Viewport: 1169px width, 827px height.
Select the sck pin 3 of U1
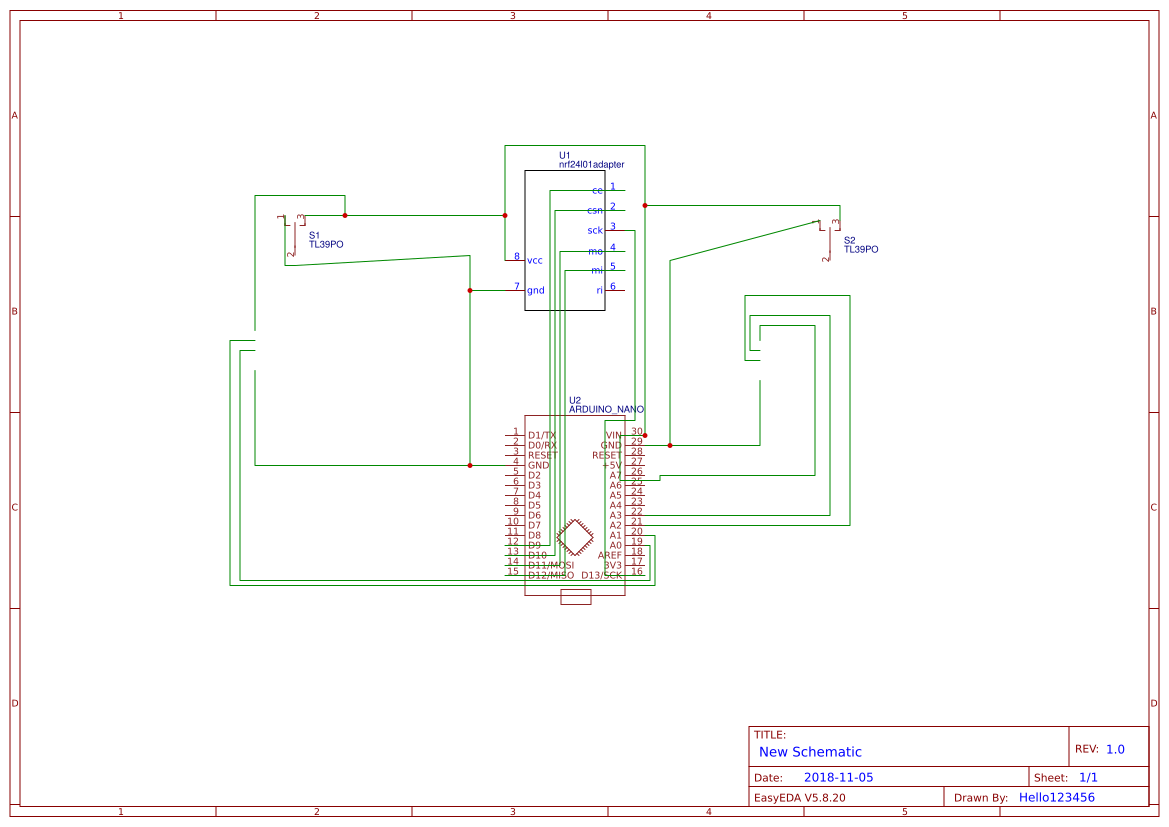(596, 230)
